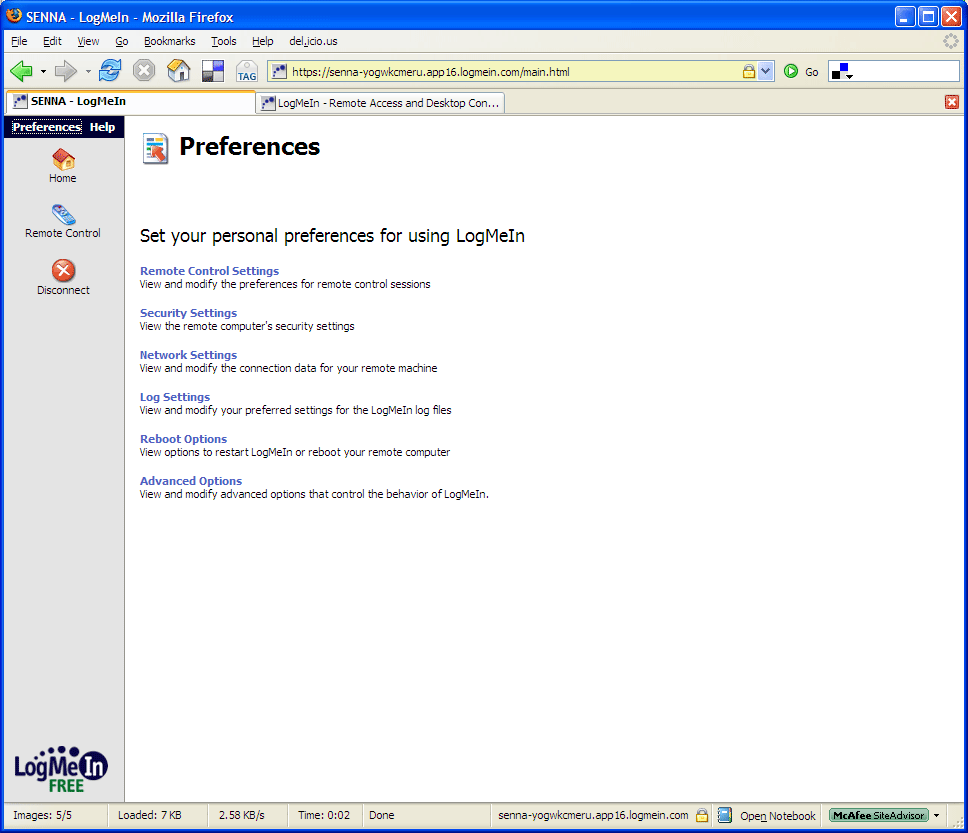Click the TAG toolbar button
The image size is (968, 833).
(247, 71)
